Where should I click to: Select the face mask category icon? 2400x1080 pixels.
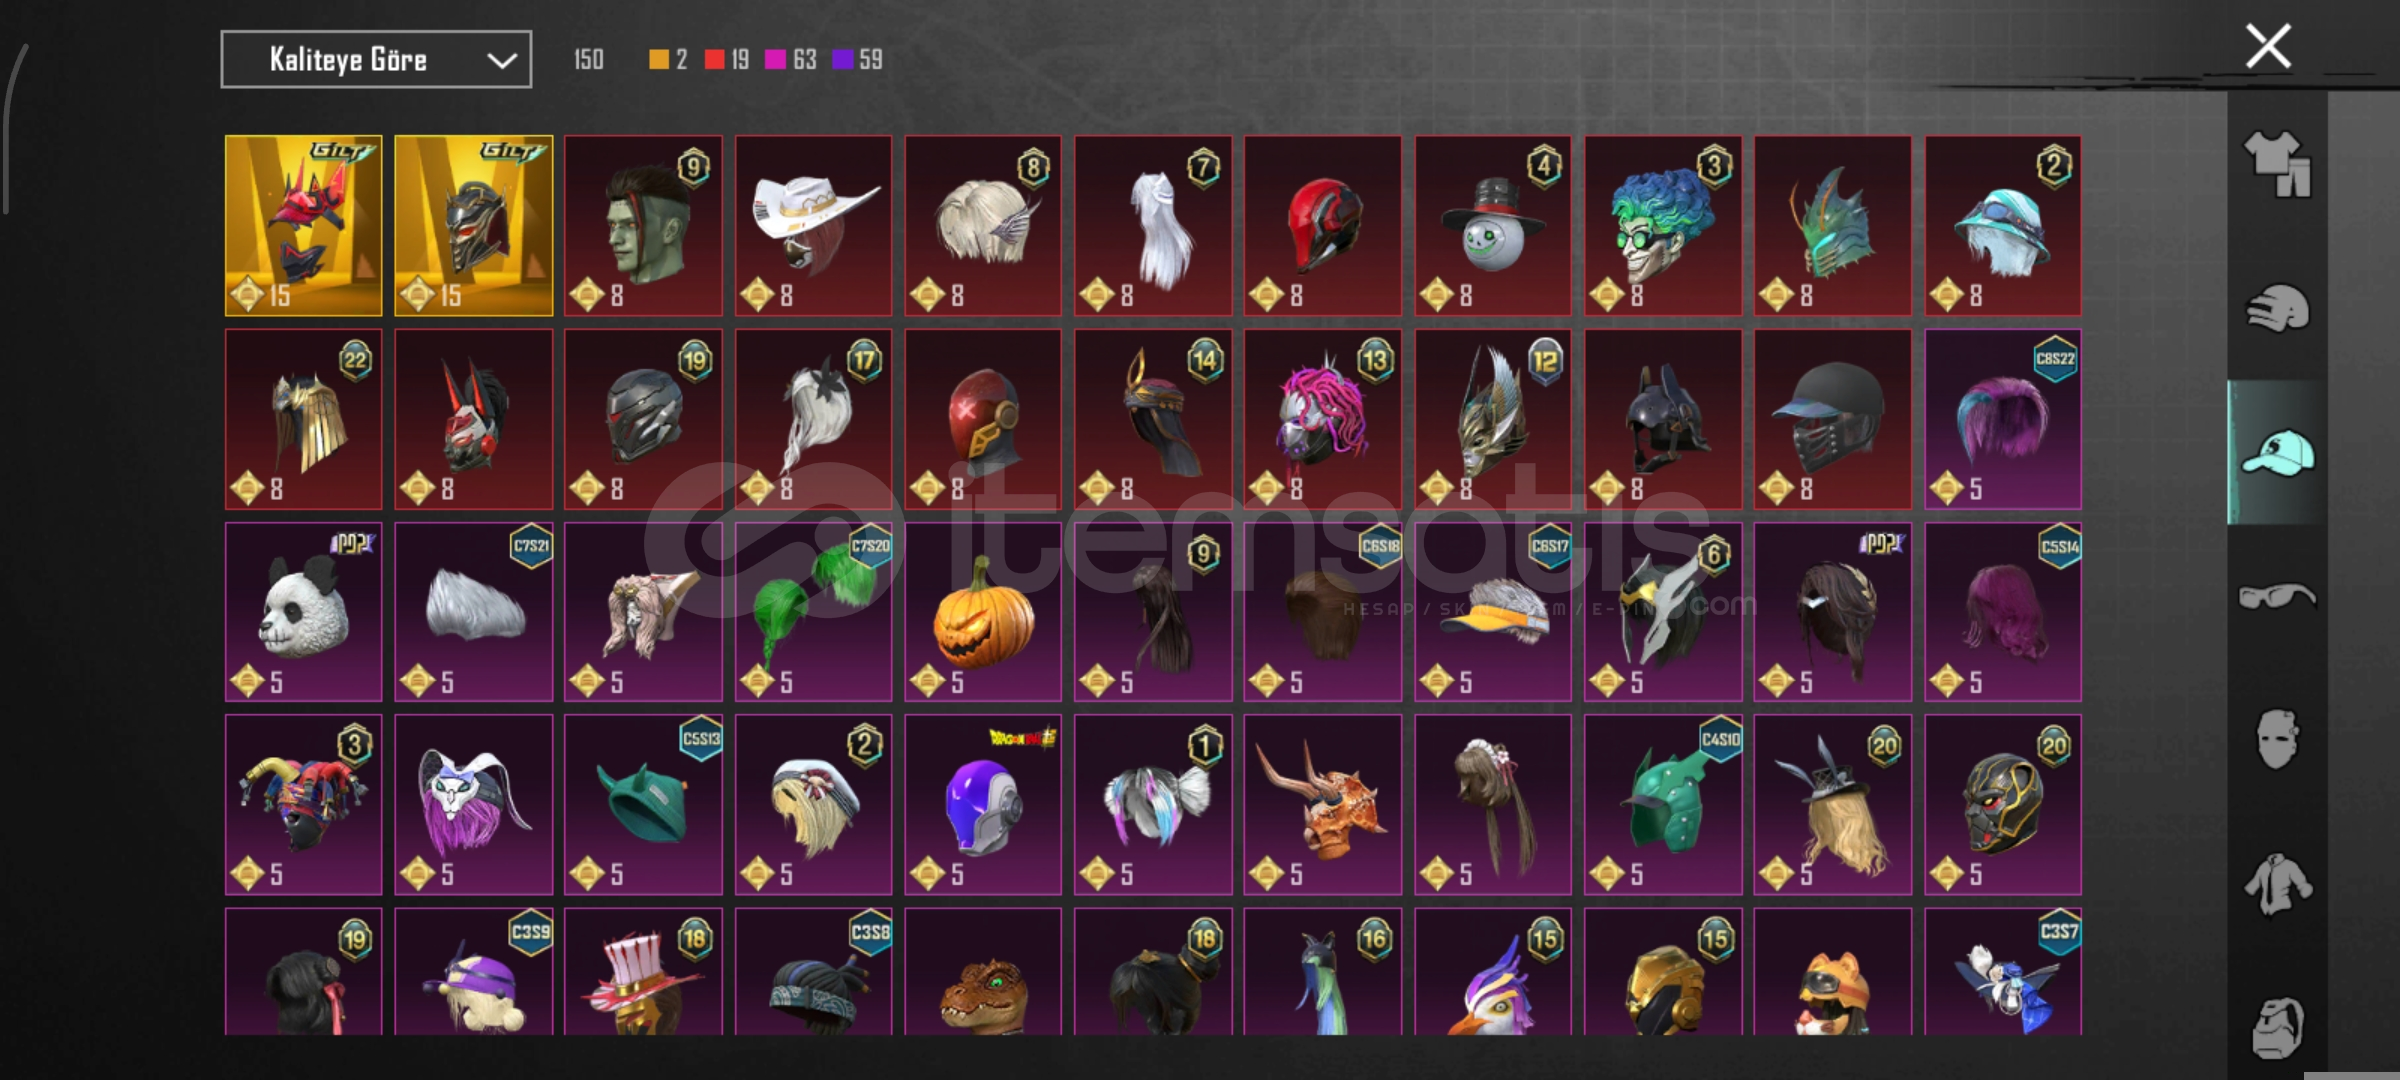2277,739
